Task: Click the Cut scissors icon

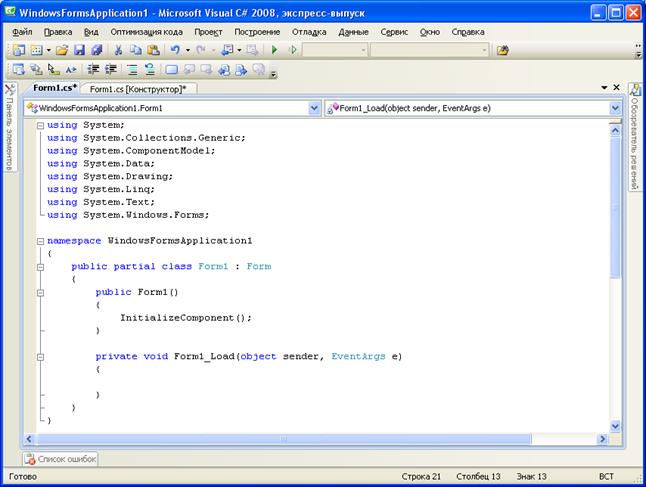Action: click(119, 50)
